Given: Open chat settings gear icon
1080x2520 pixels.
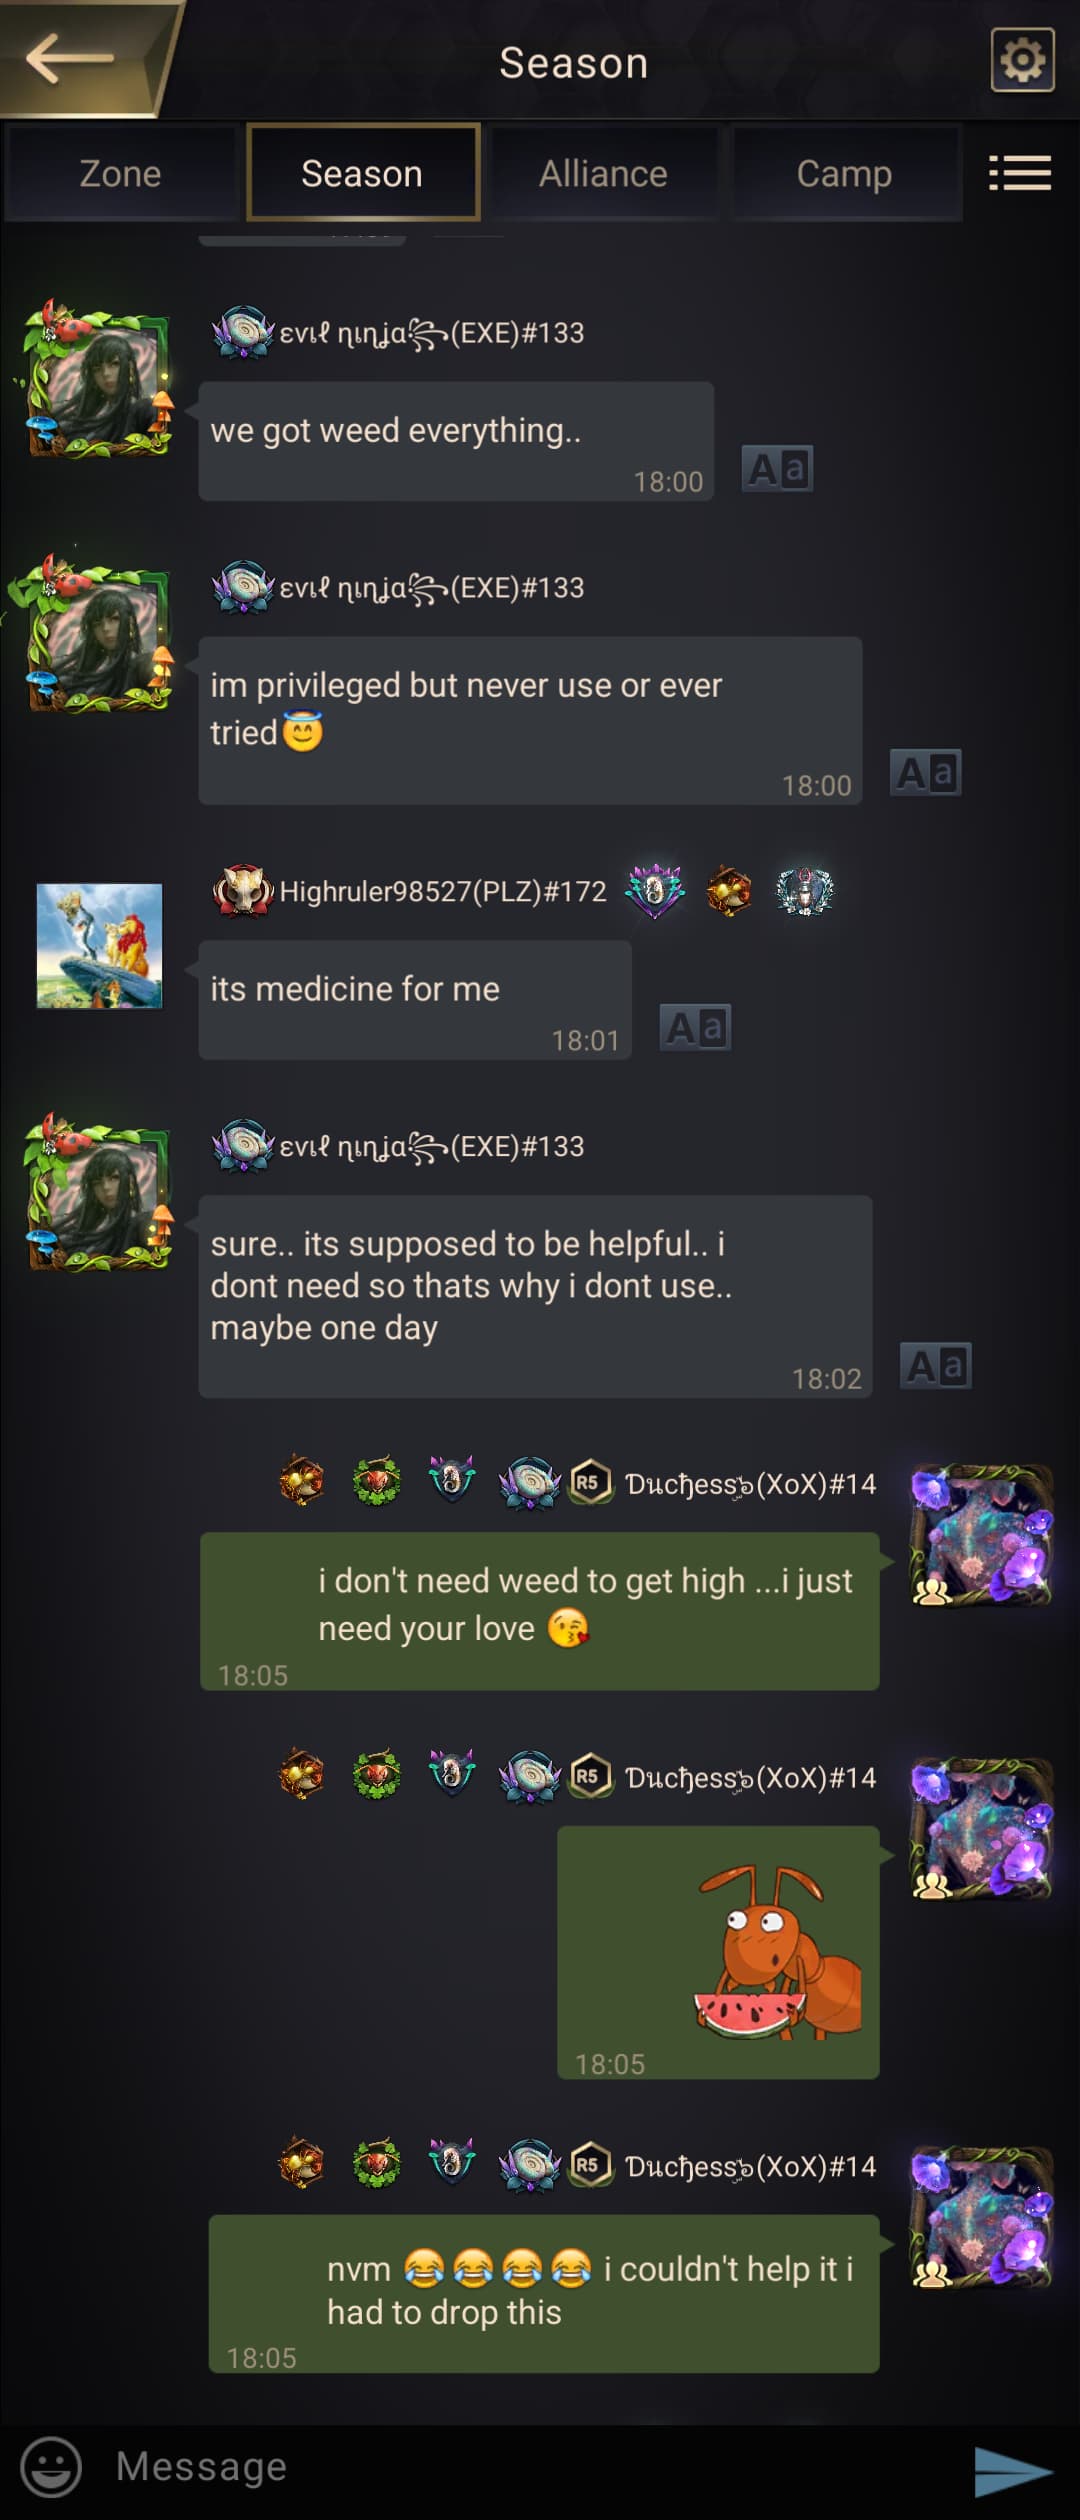Looking at the screenshot, I should [x=1022, y=60].
